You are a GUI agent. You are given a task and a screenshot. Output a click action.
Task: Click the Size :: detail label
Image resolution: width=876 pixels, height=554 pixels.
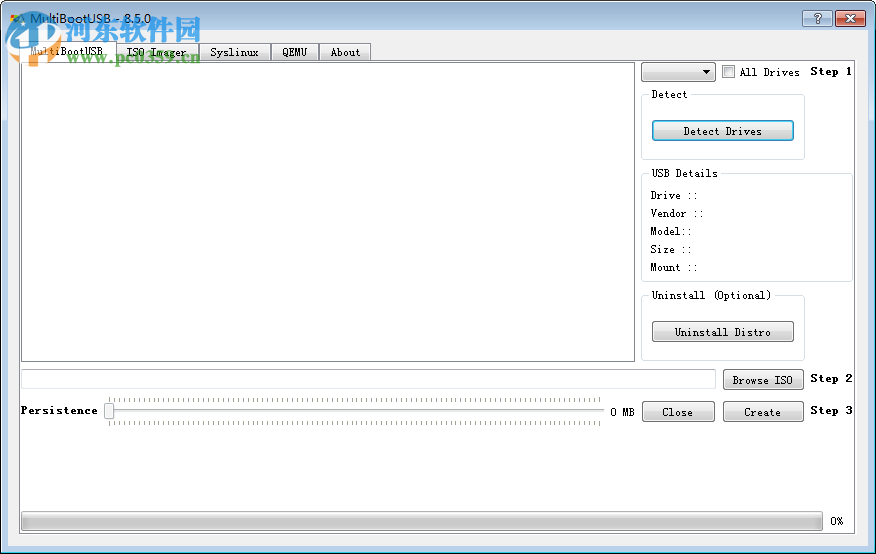[670, 249]
